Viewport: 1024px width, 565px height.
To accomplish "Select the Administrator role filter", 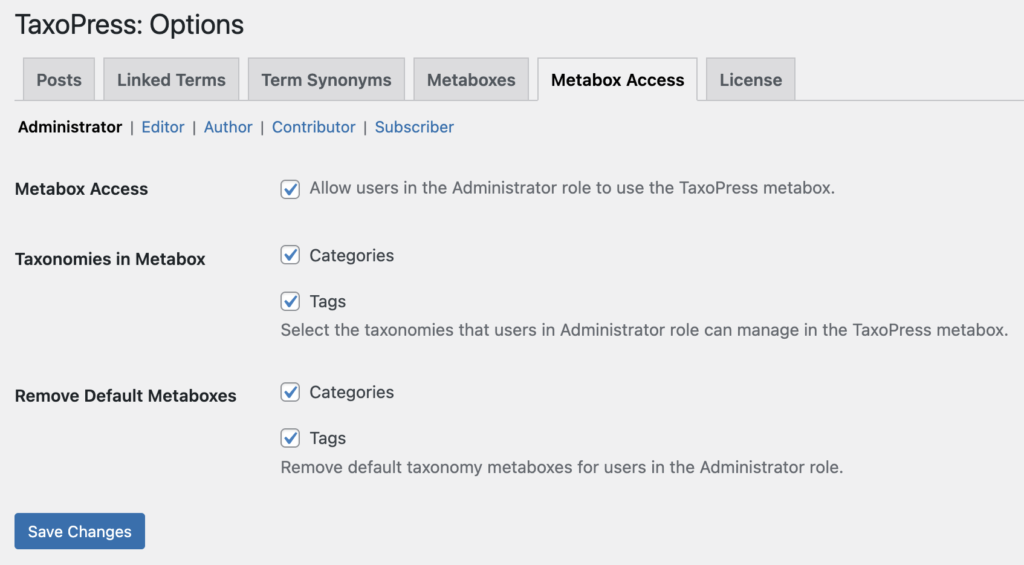I will [x=70, y=127].
